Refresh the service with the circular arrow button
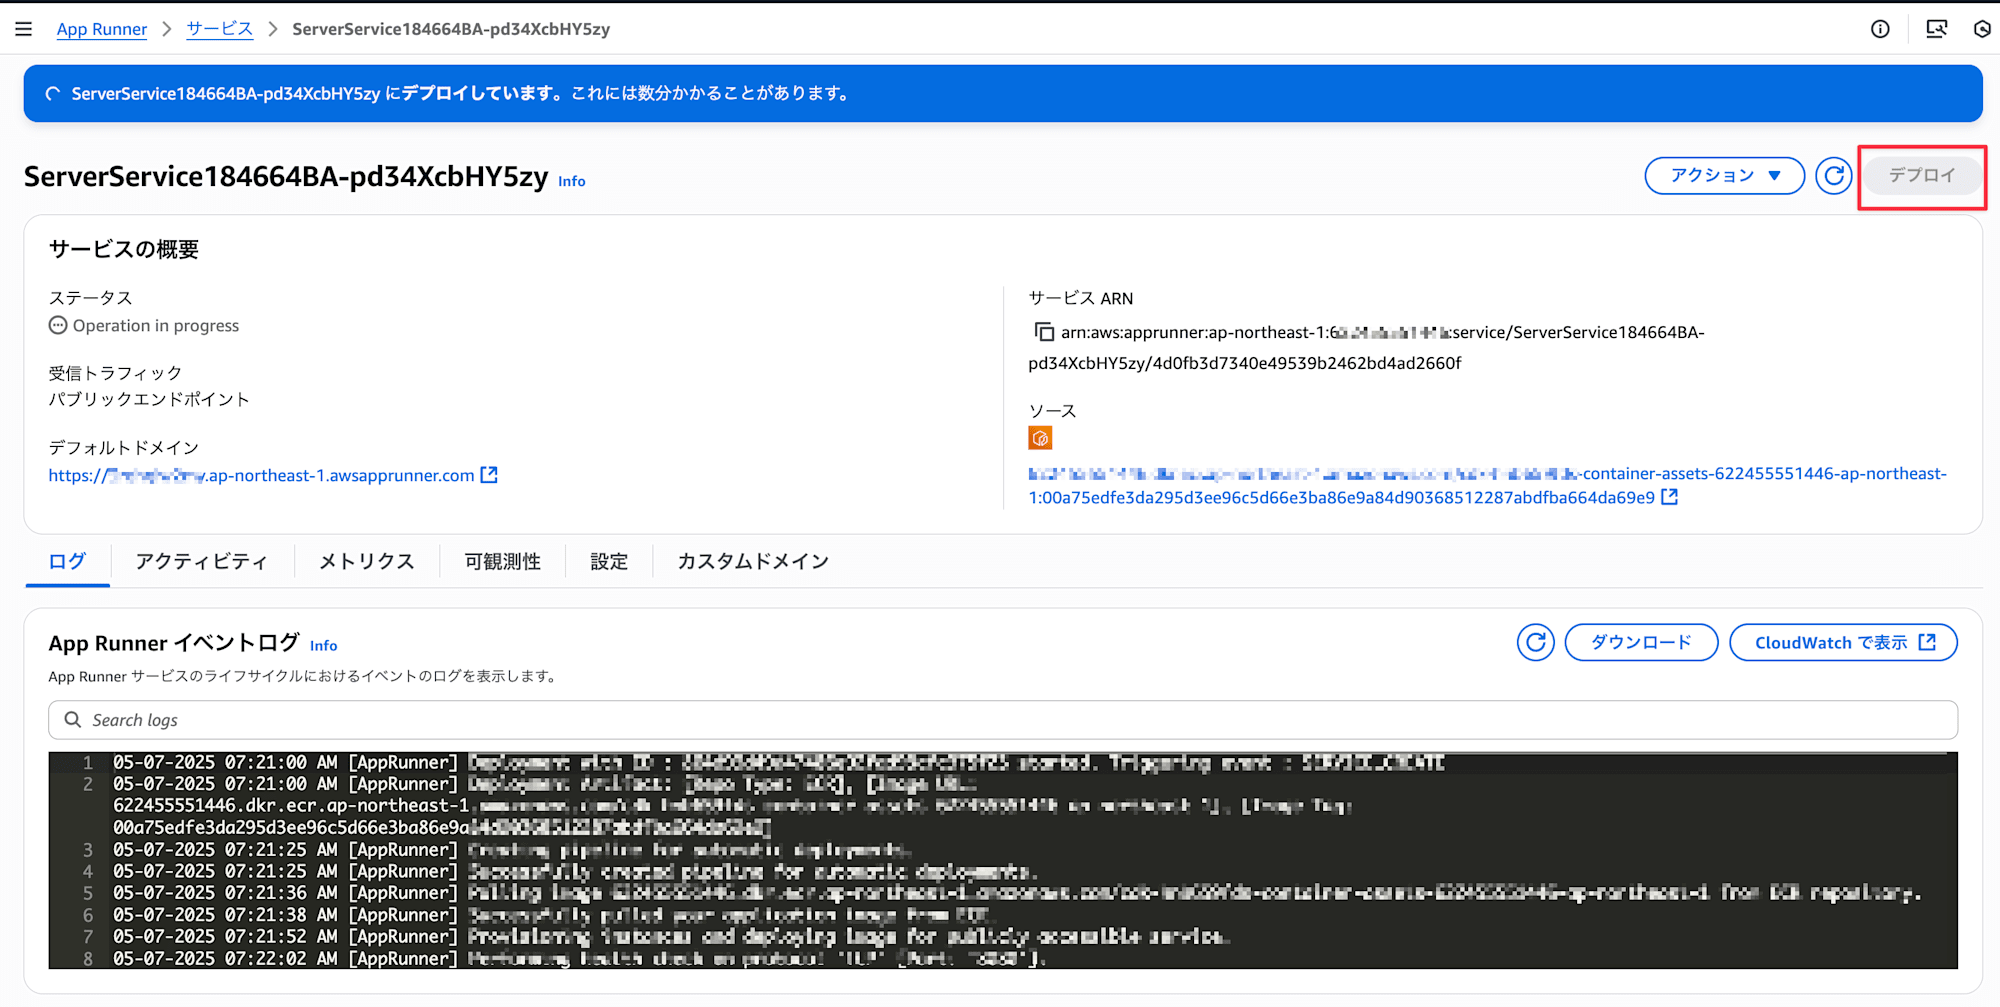 coord(1833,175)
